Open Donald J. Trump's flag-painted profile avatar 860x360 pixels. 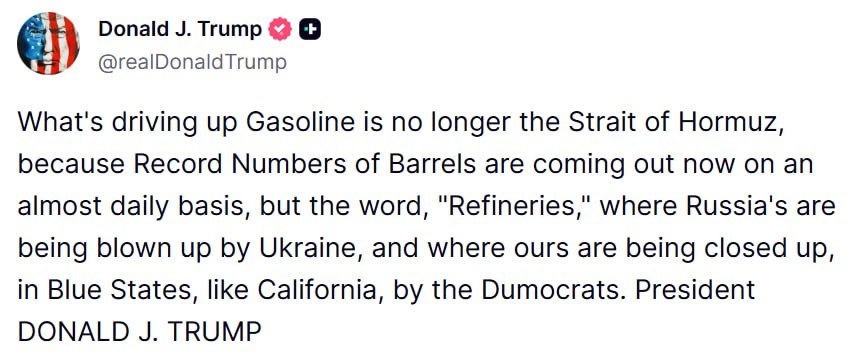coord(48,43)
